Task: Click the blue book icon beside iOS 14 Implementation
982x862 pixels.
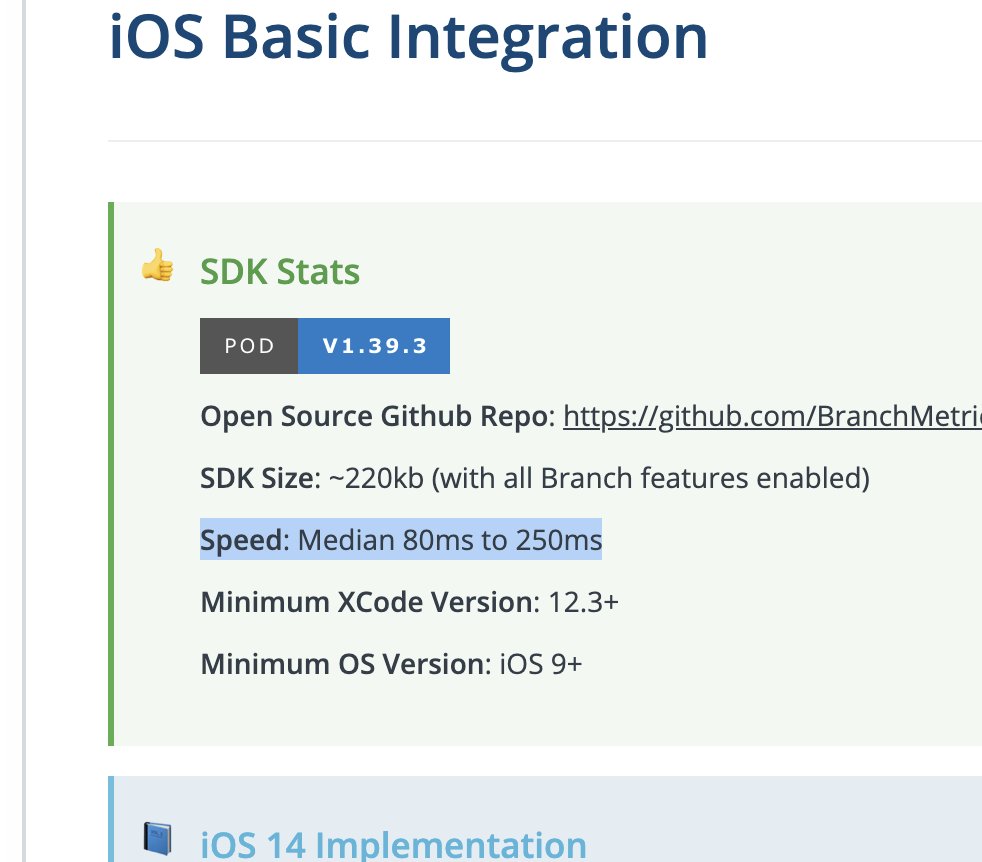Action: pyautogui.click(x=157, y=838)
